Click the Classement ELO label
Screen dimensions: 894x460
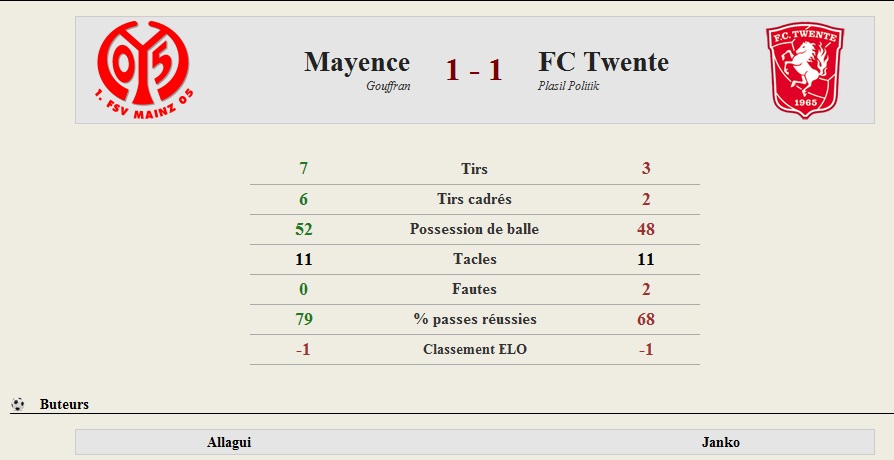tap(475, 349)
